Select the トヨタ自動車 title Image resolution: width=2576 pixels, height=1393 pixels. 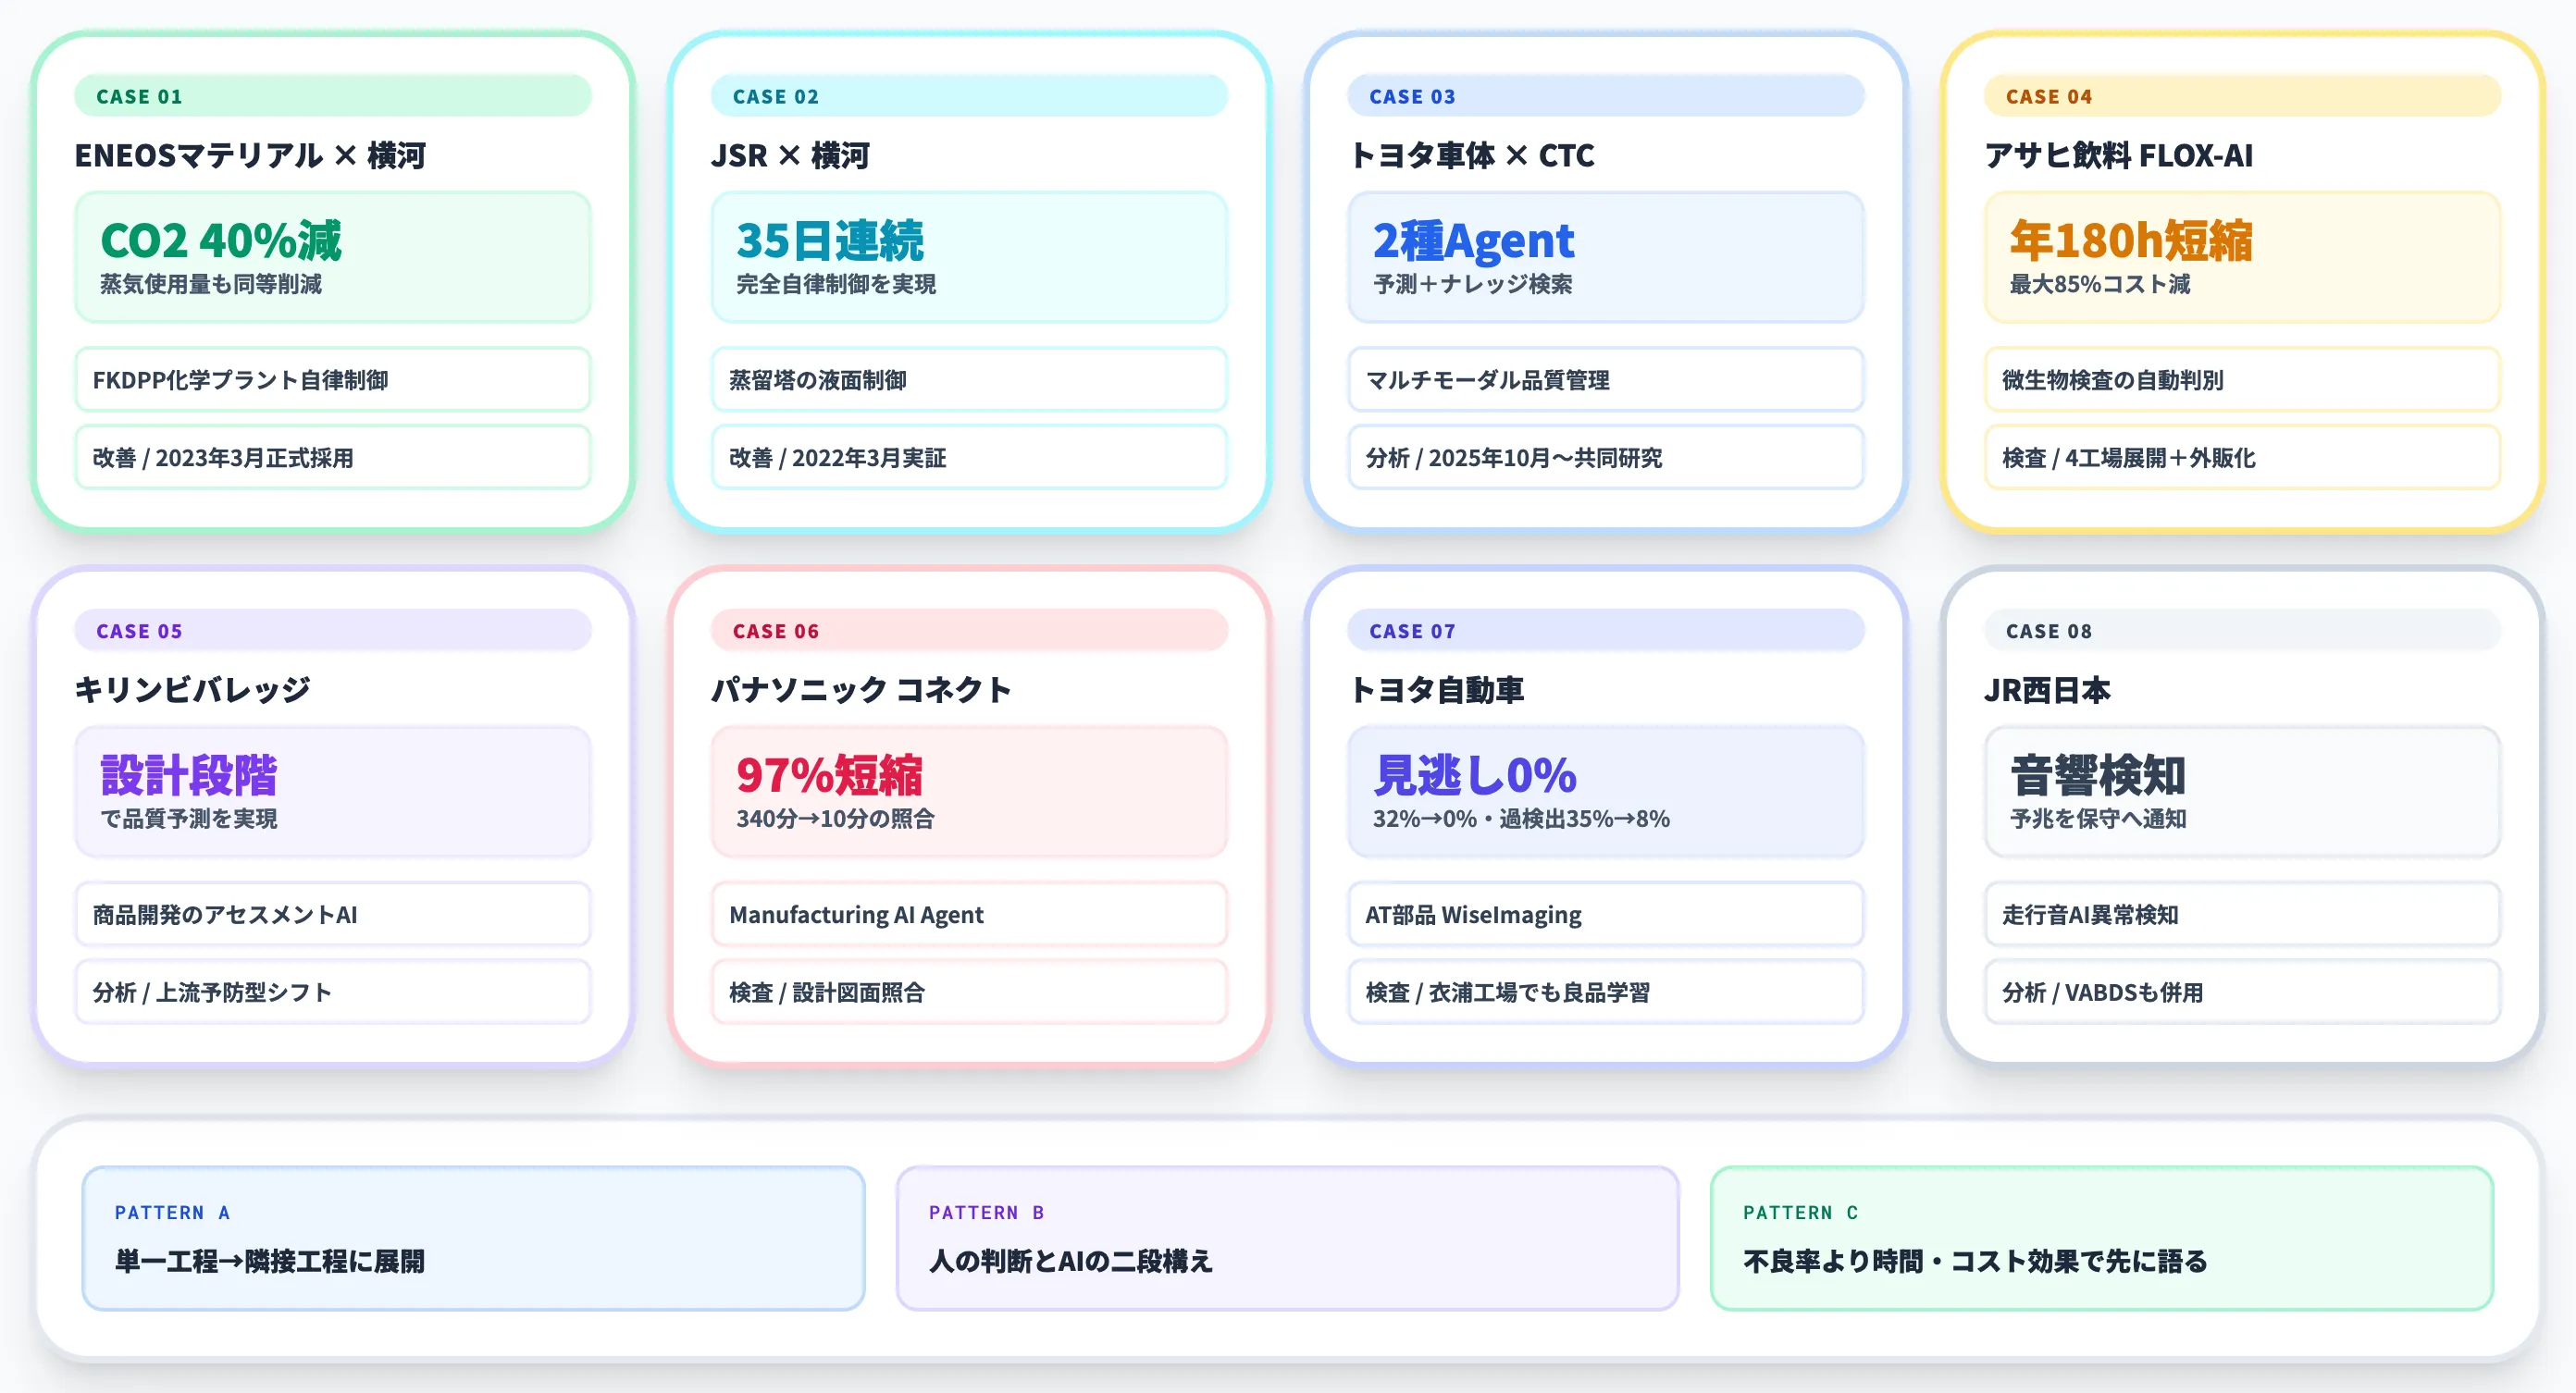(x=1436, y=690)
